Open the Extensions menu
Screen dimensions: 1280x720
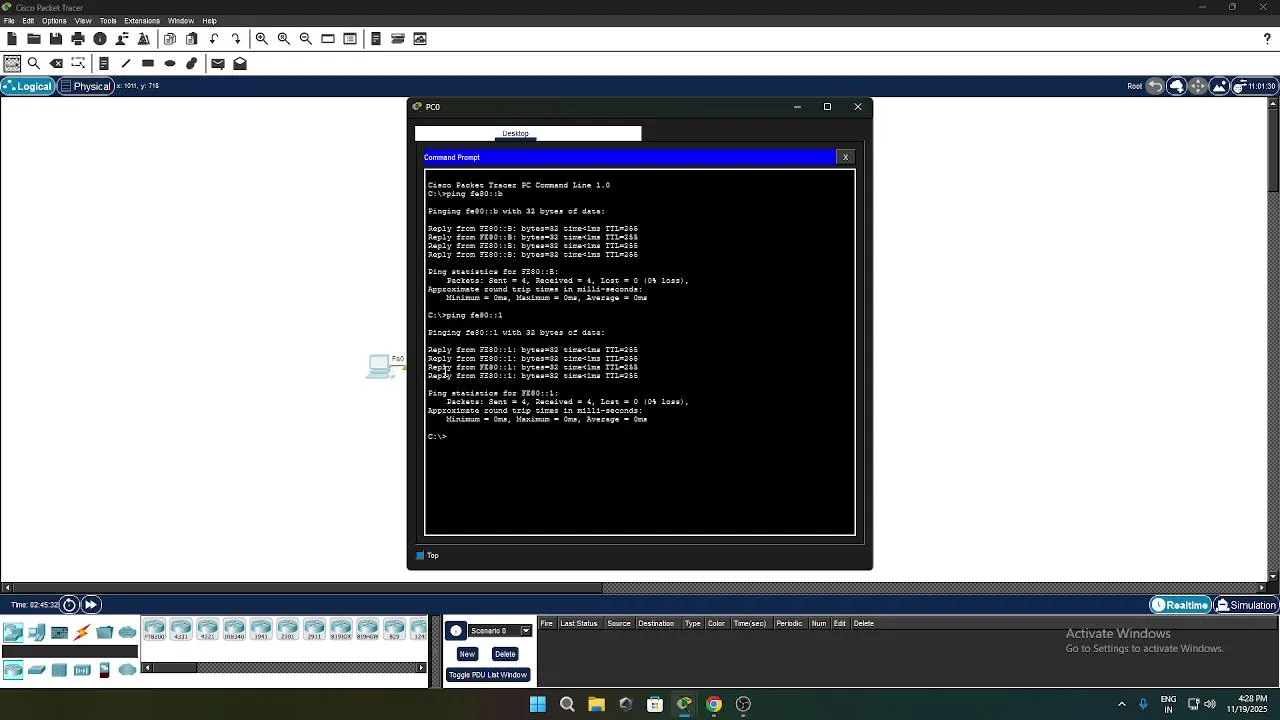(x=142, y=21)
